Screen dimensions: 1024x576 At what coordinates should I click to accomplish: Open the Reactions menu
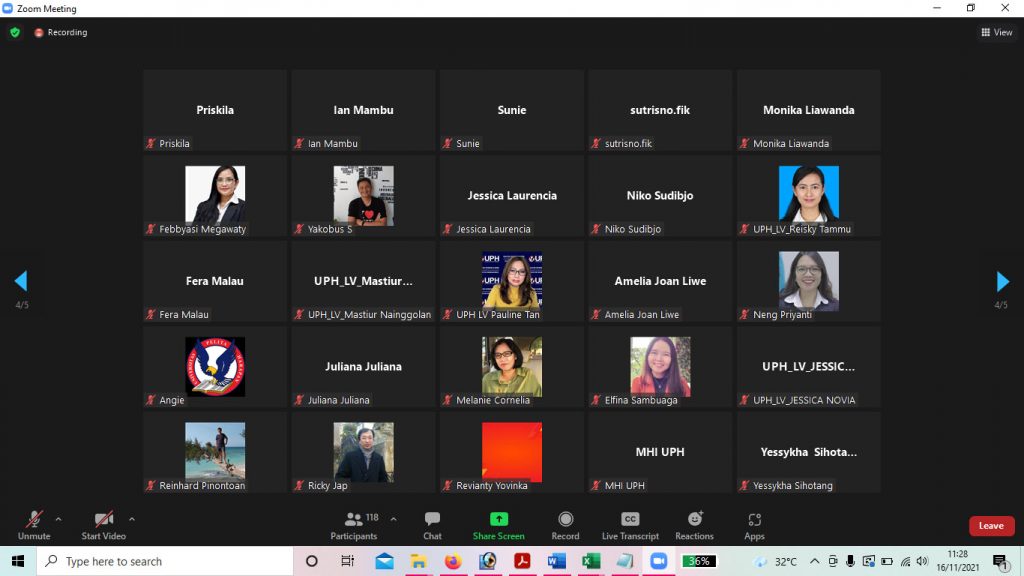pyautogui.click(x=694, y=524)
